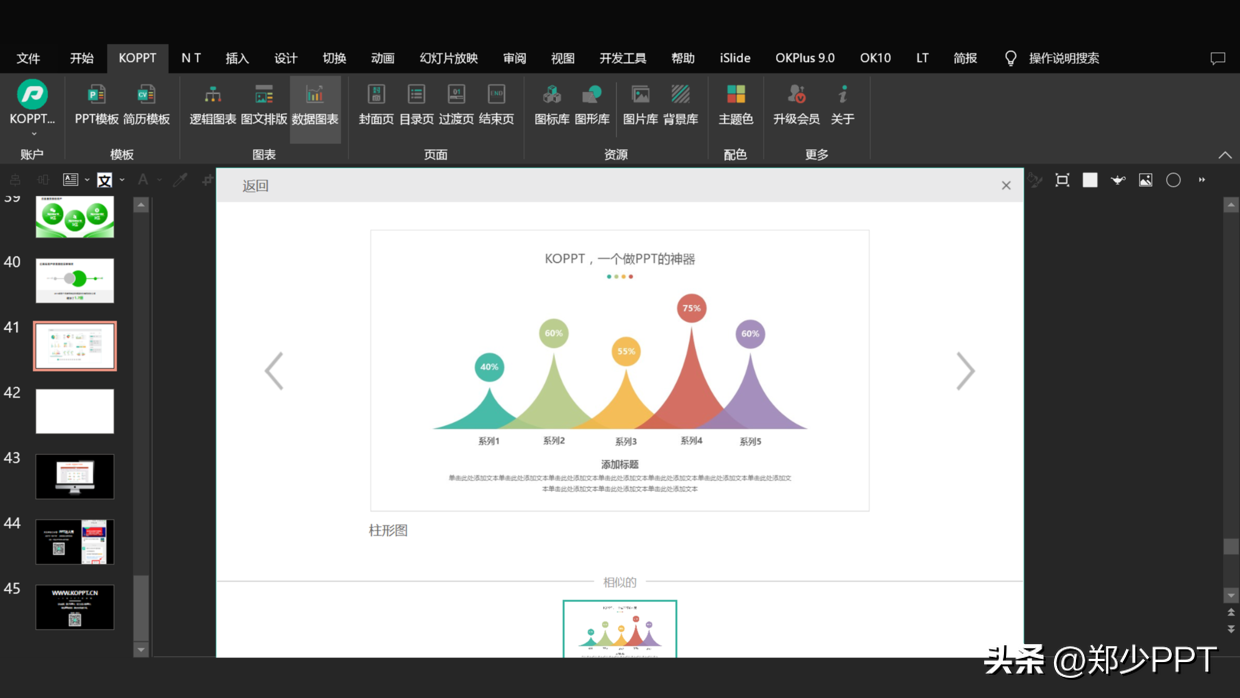Open PPT模板 templates
This screenshot has height=698, width=1240.
[96, 104]
